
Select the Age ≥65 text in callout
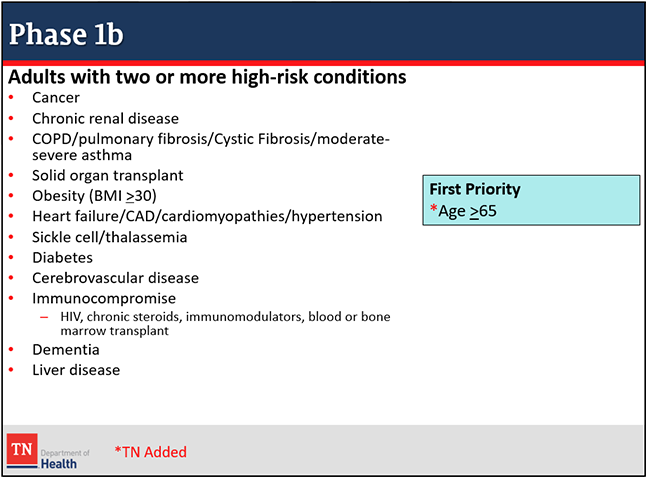point(467,211)
